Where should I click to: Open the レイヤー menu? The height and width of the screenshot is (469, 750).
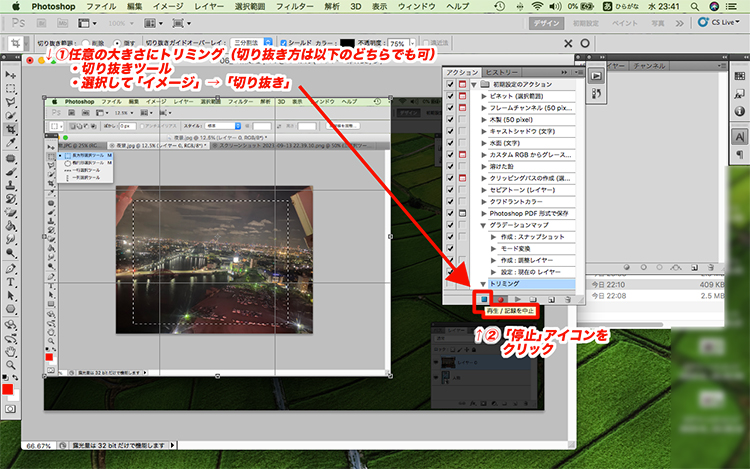pyautogui.click(x=209, y=6)
